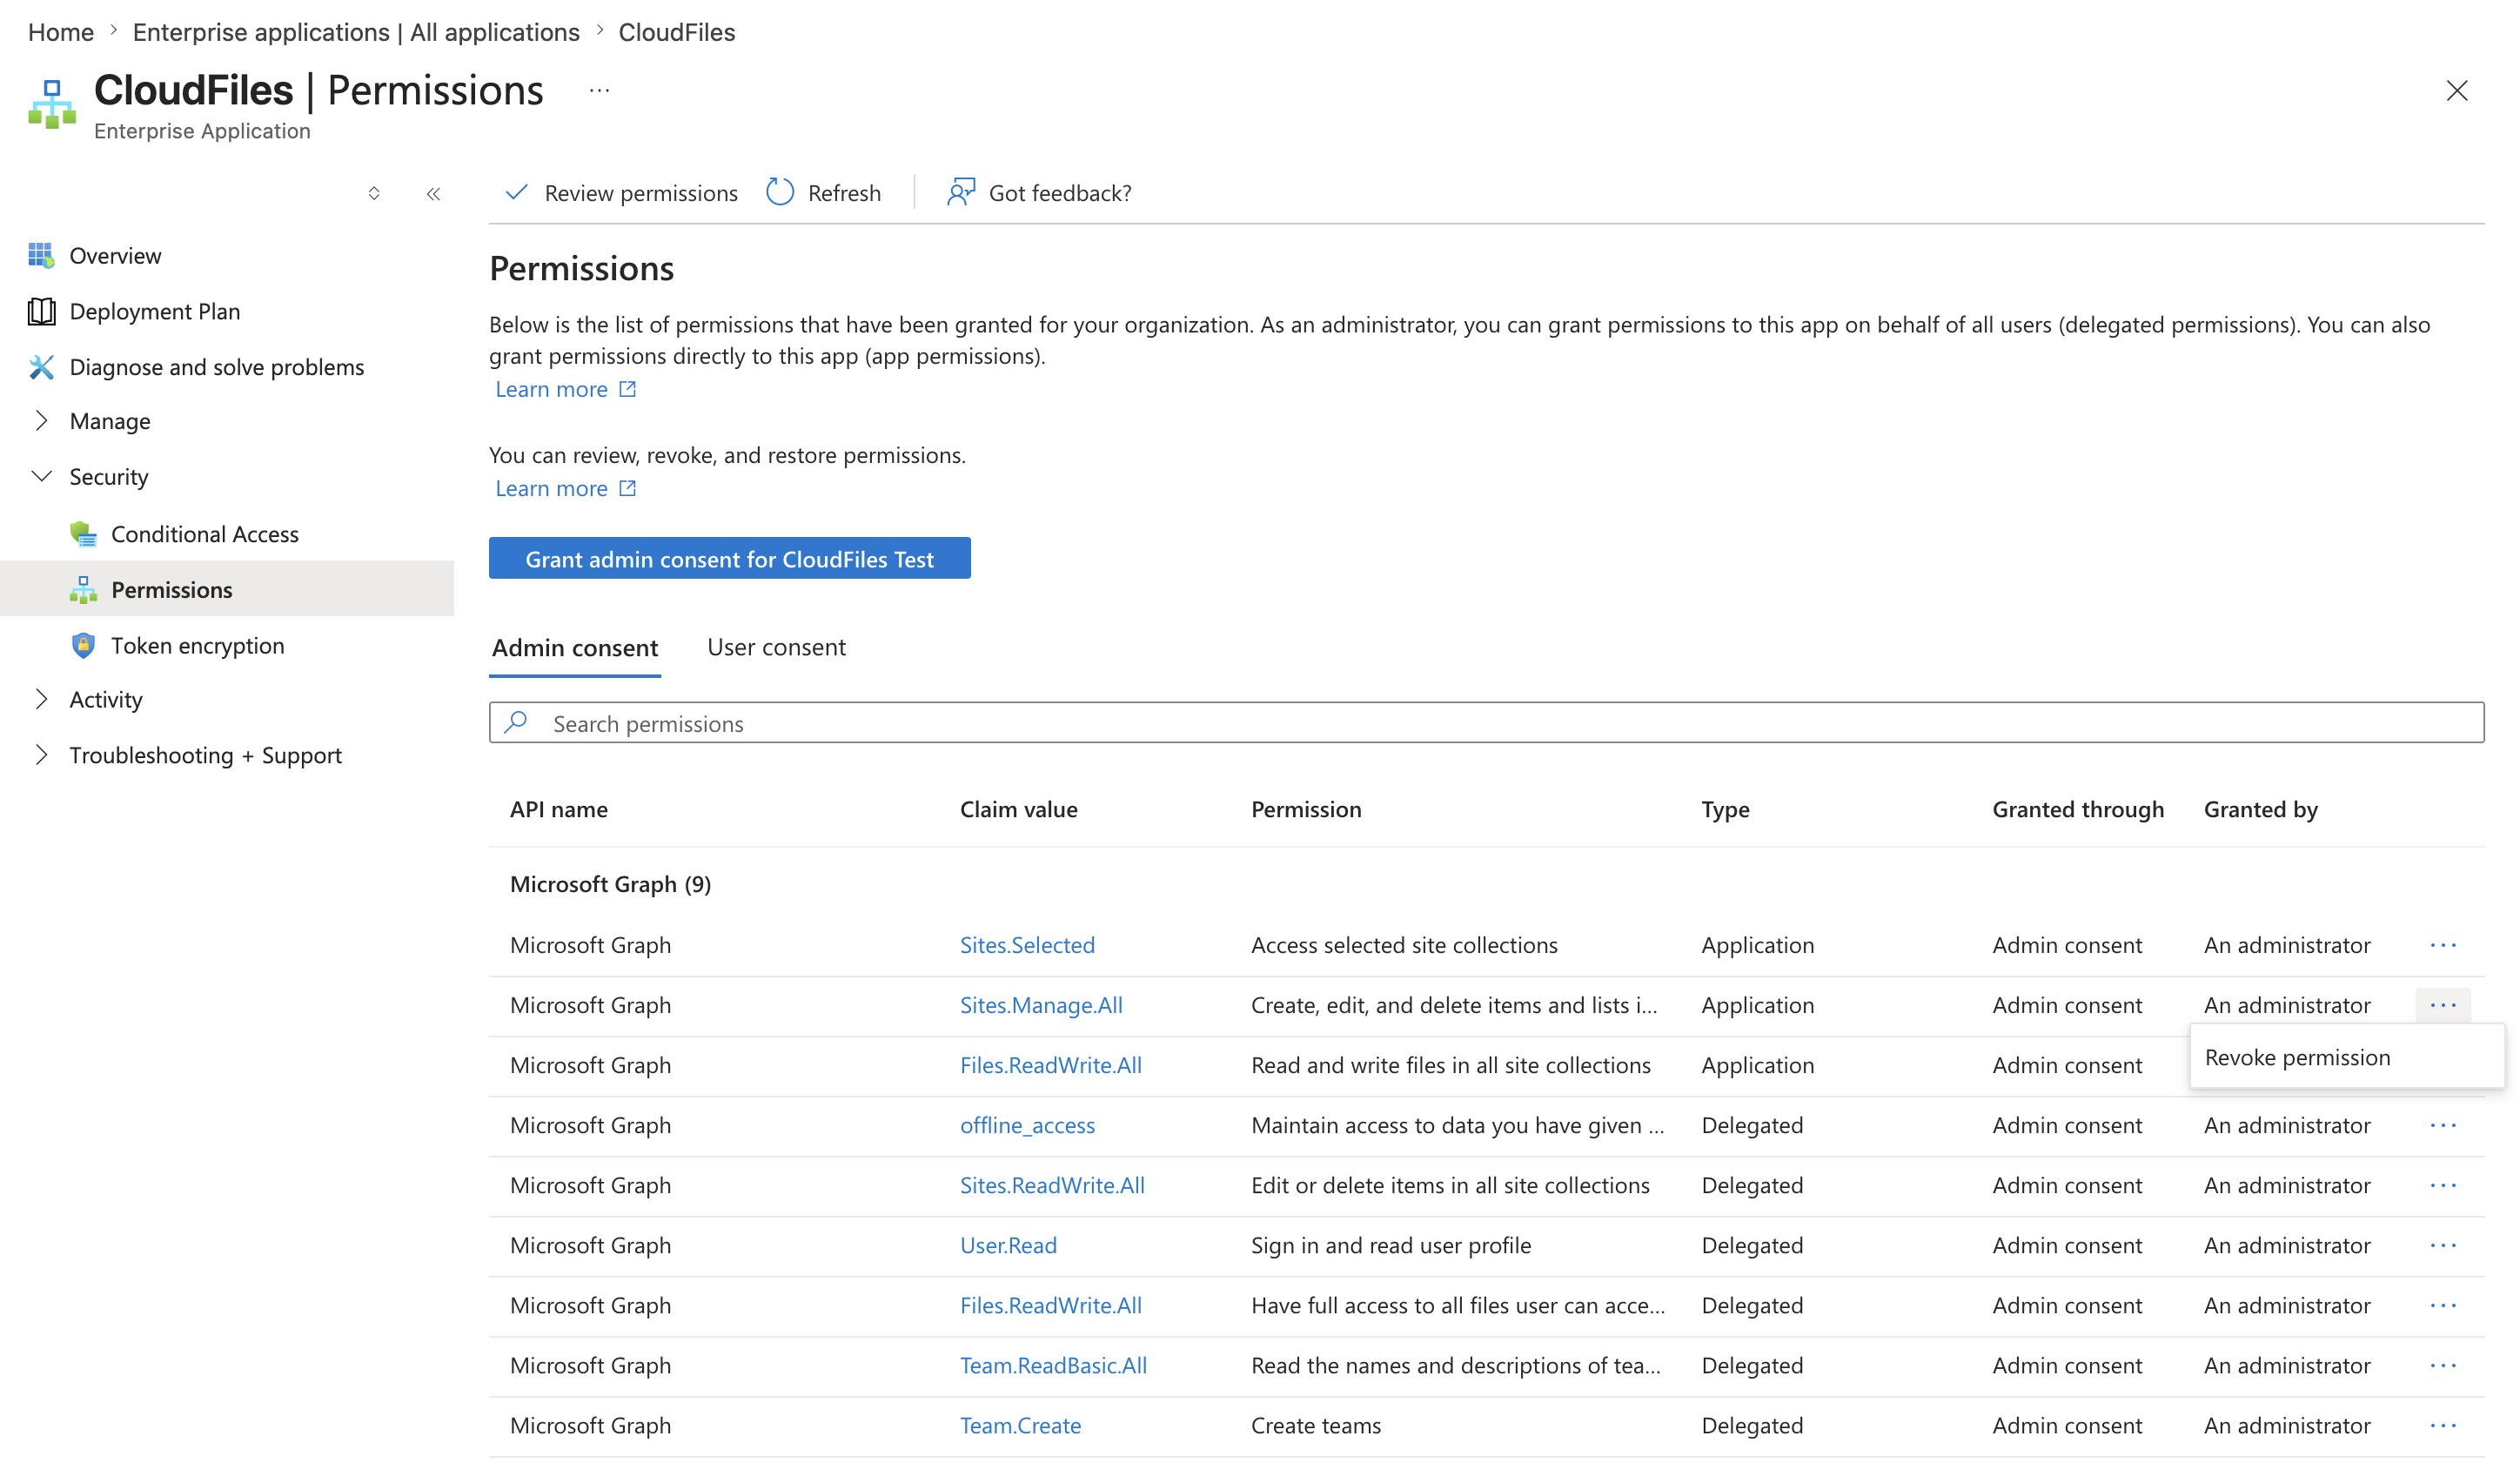2520x1483 pixels.
Task: Click the Token encryption shield icon
Action: [x=83, y=645]
